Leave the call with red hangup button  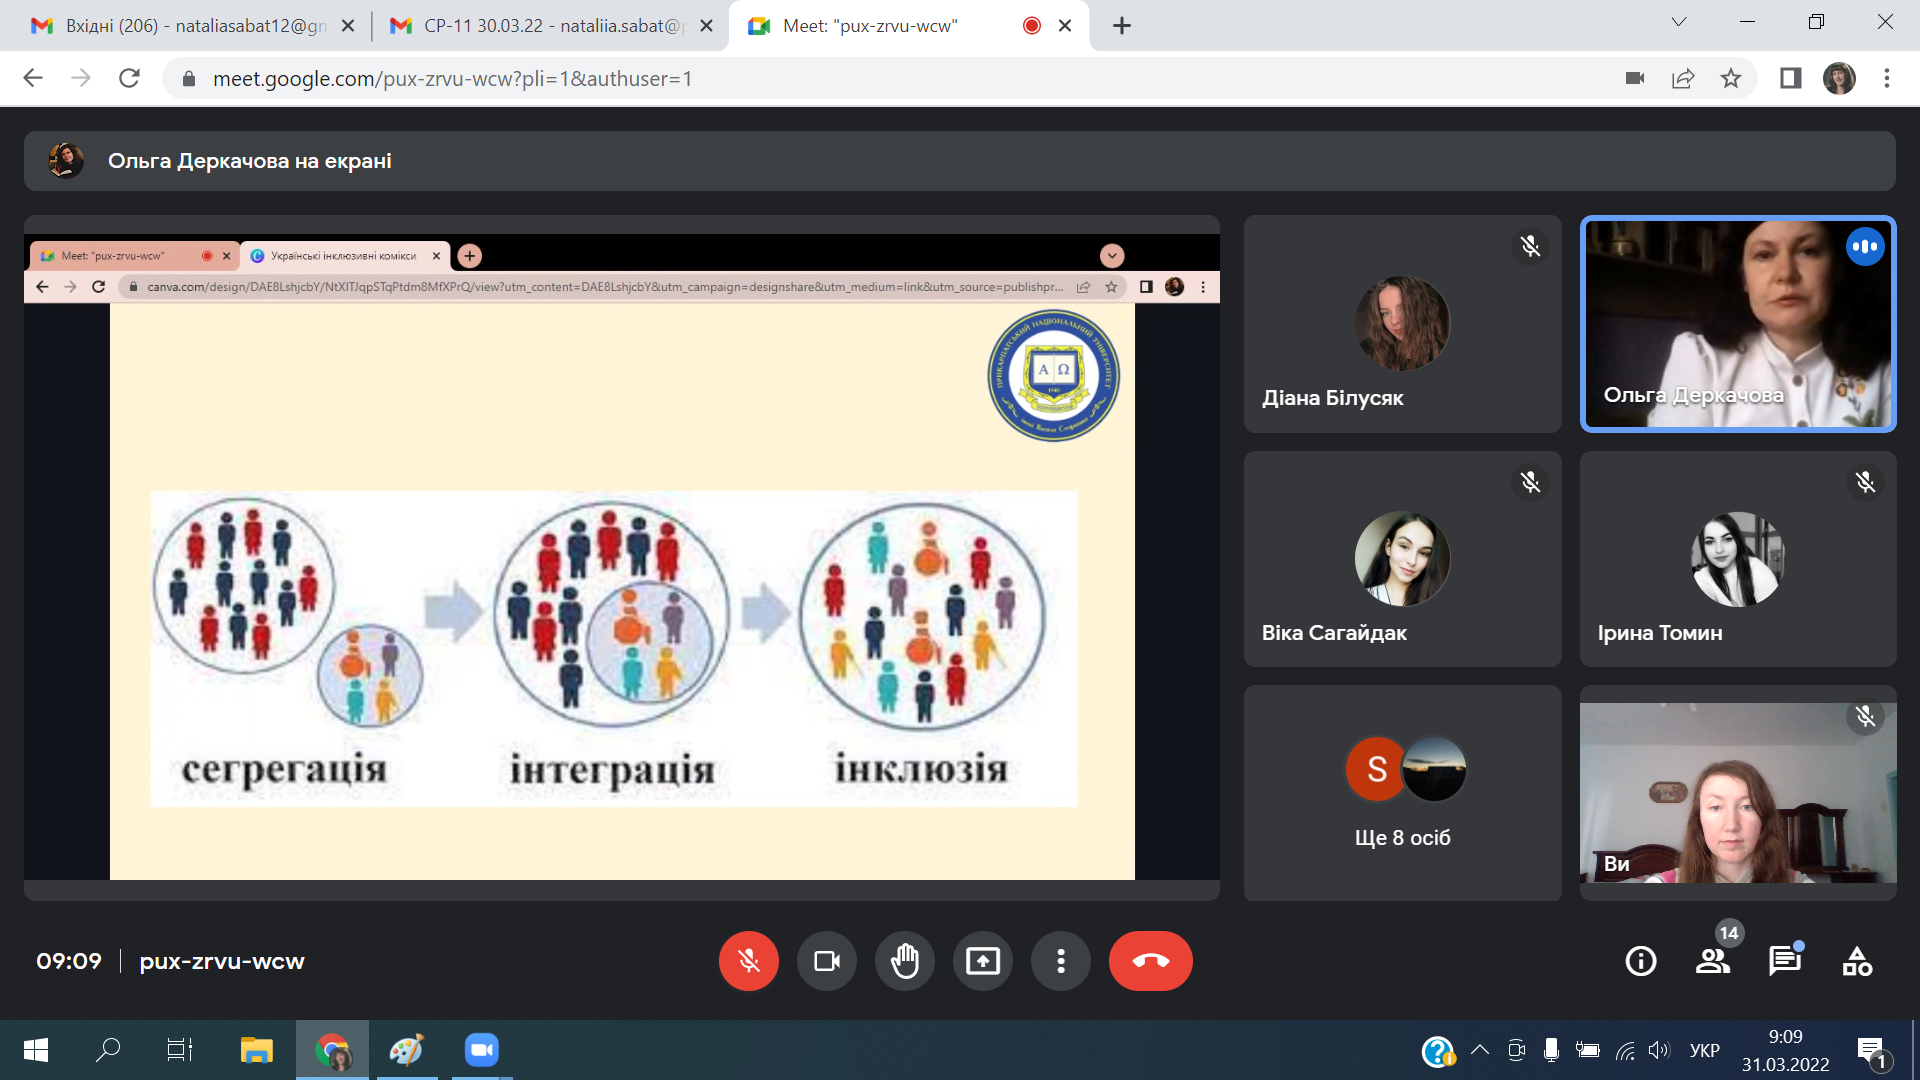coord(1150,961)
